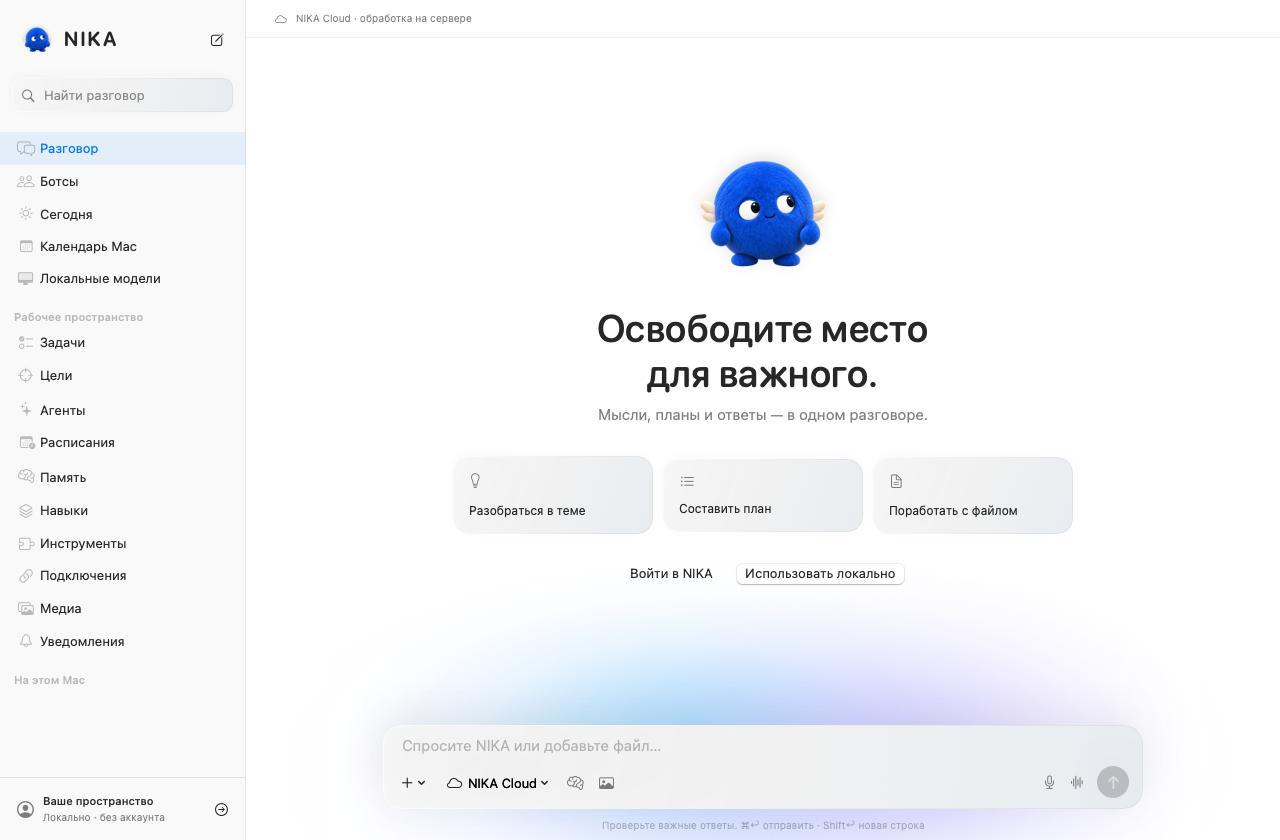The height and width of the screenshot is (840, 1280).
Task: Select Подключения in the sidebar
Action: (x=122, y=575)
